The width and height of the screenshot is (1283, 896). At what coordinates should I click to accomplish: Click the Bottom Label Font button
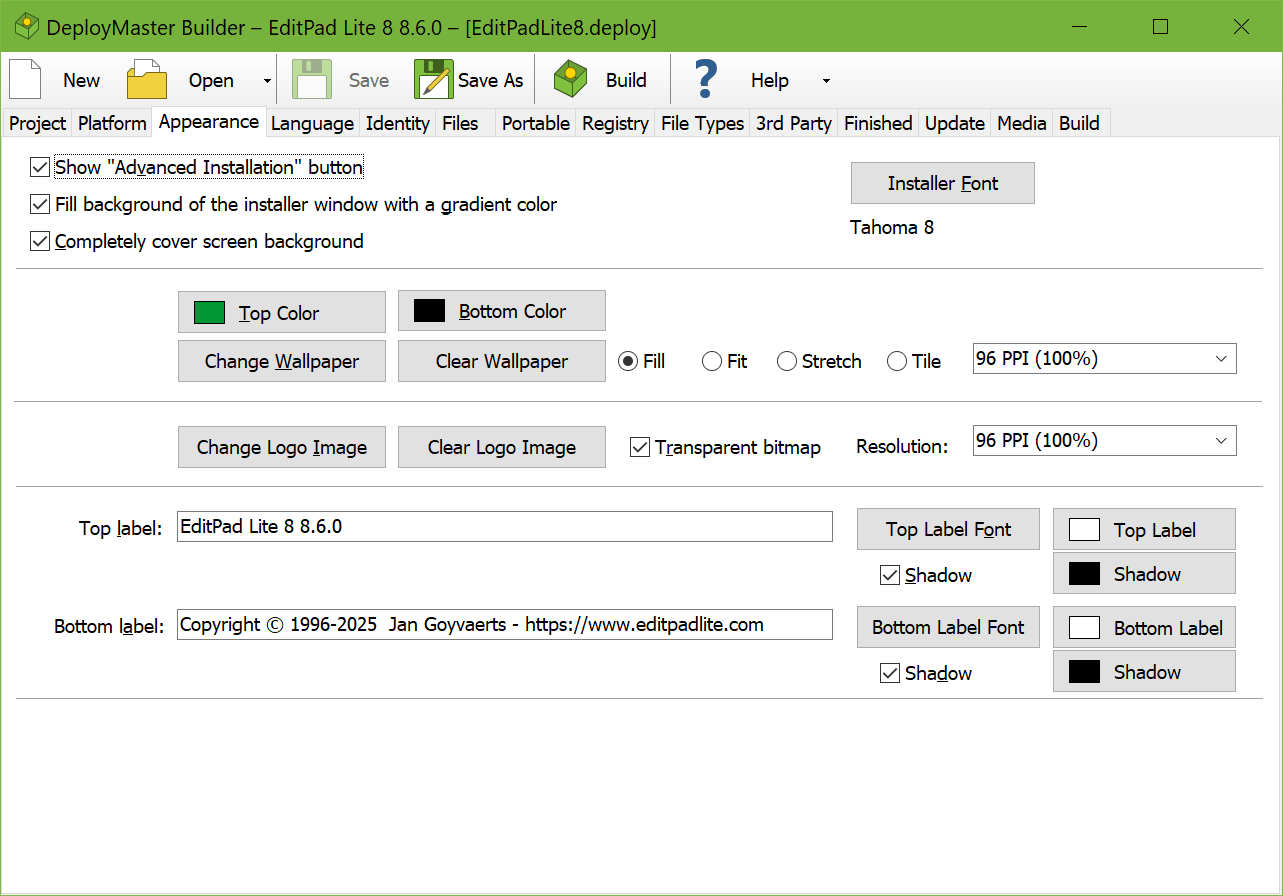(x=948, y=627)
